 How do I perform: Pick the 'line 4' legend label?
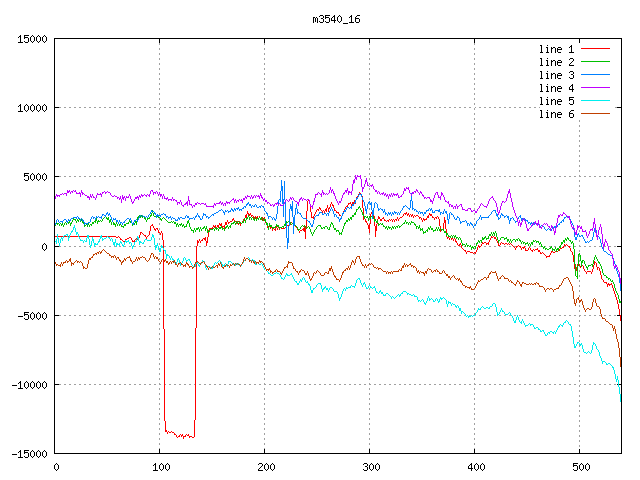pos(556,88)
